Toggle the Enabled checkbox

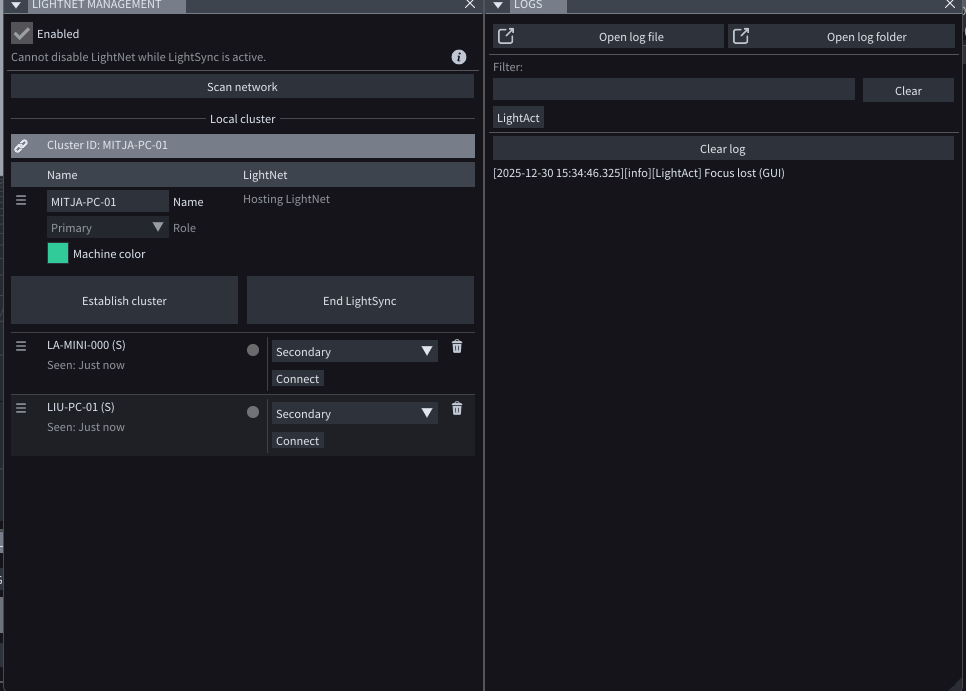tap(22, 34)
